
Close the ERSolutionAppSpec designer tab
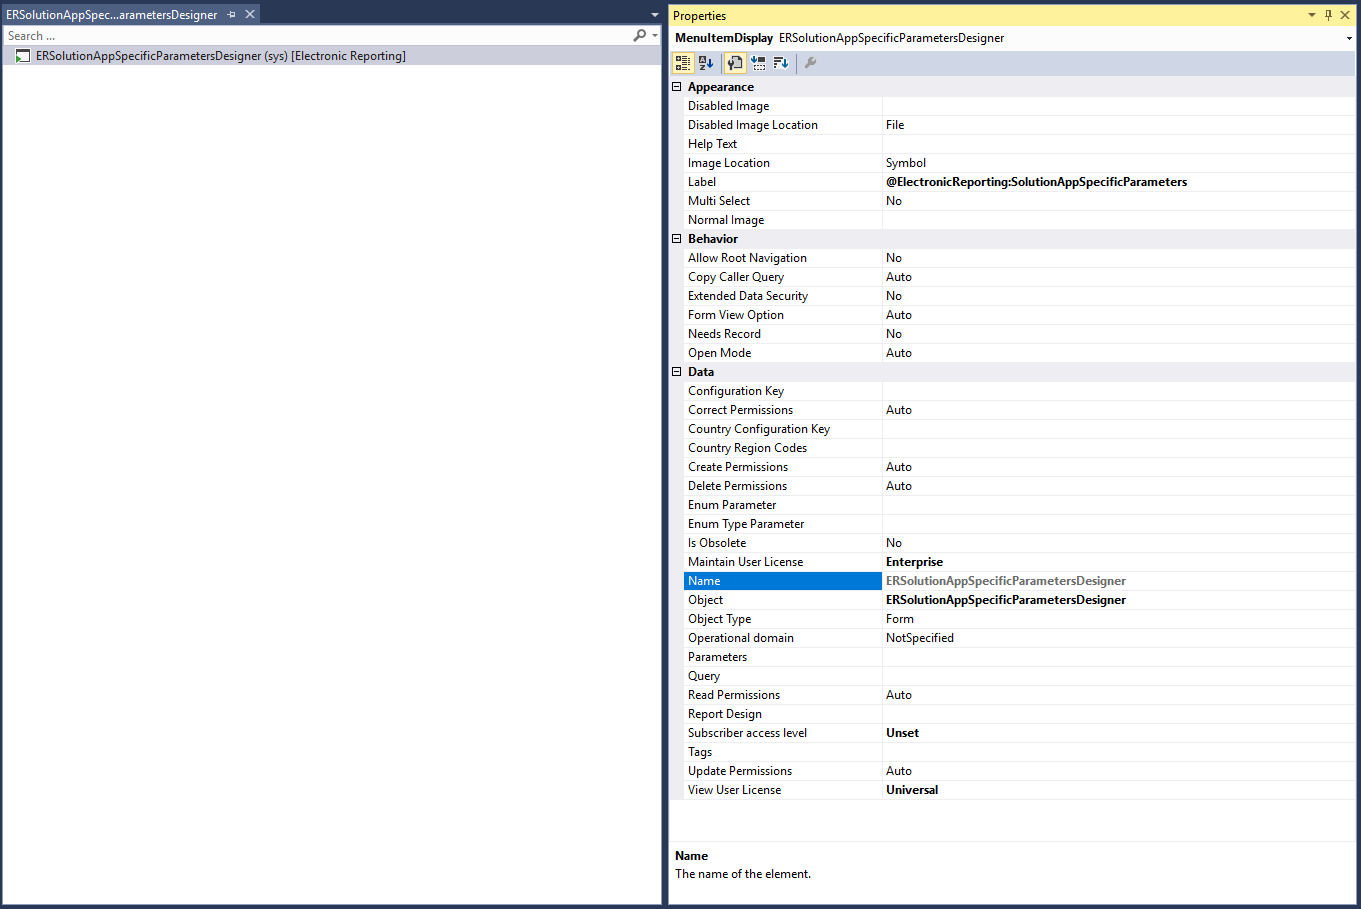(250, 15)
